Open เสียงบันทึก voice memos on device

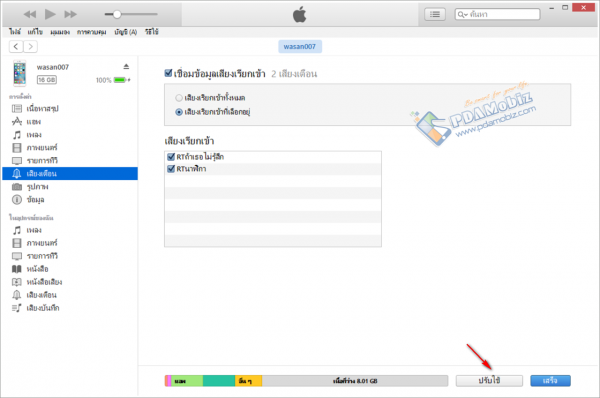69,308
